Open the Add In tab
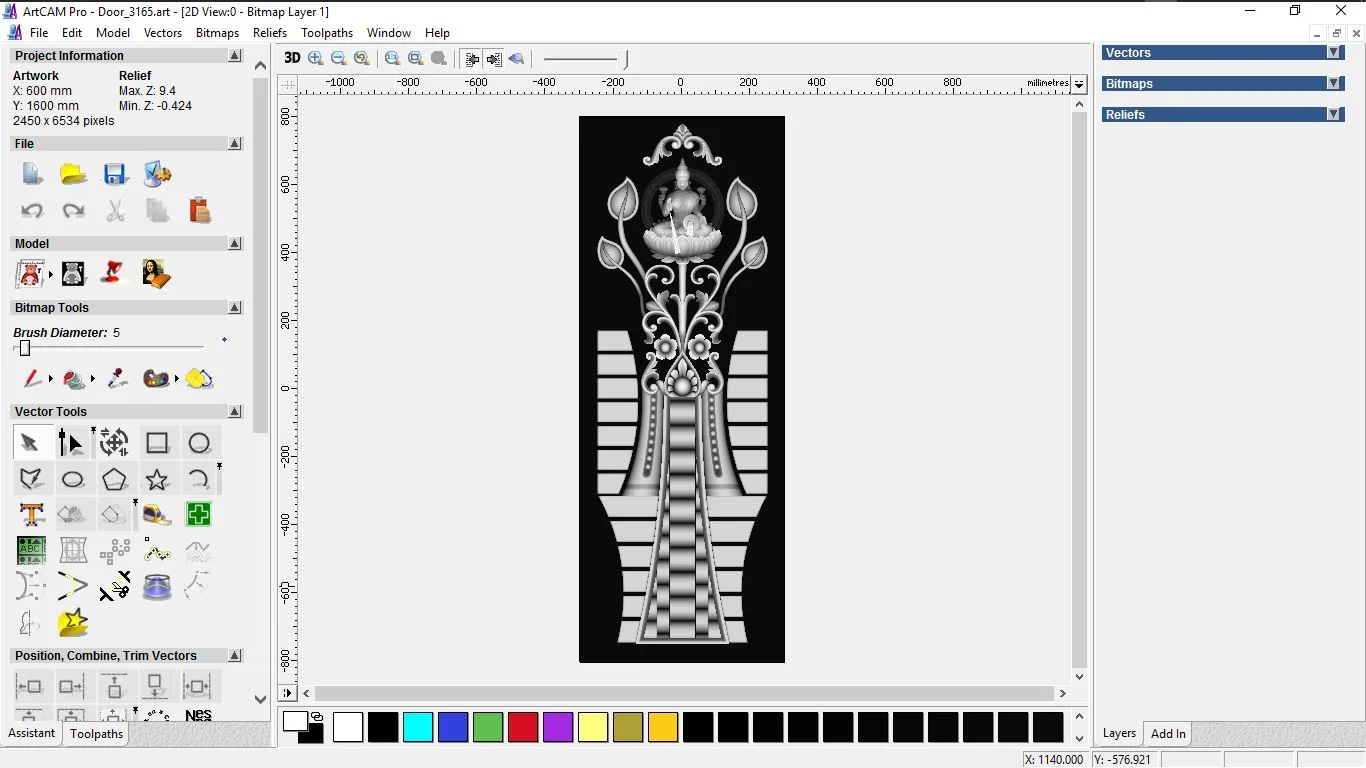 [x=1168, y=734]
